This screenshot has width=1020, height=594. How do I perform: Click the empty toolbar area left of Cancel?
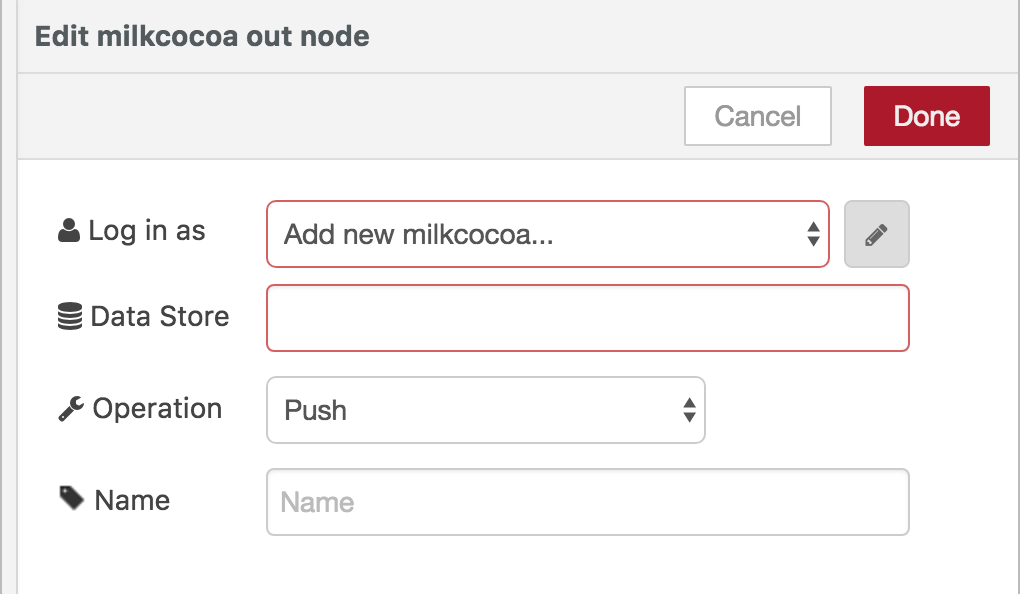350,116
